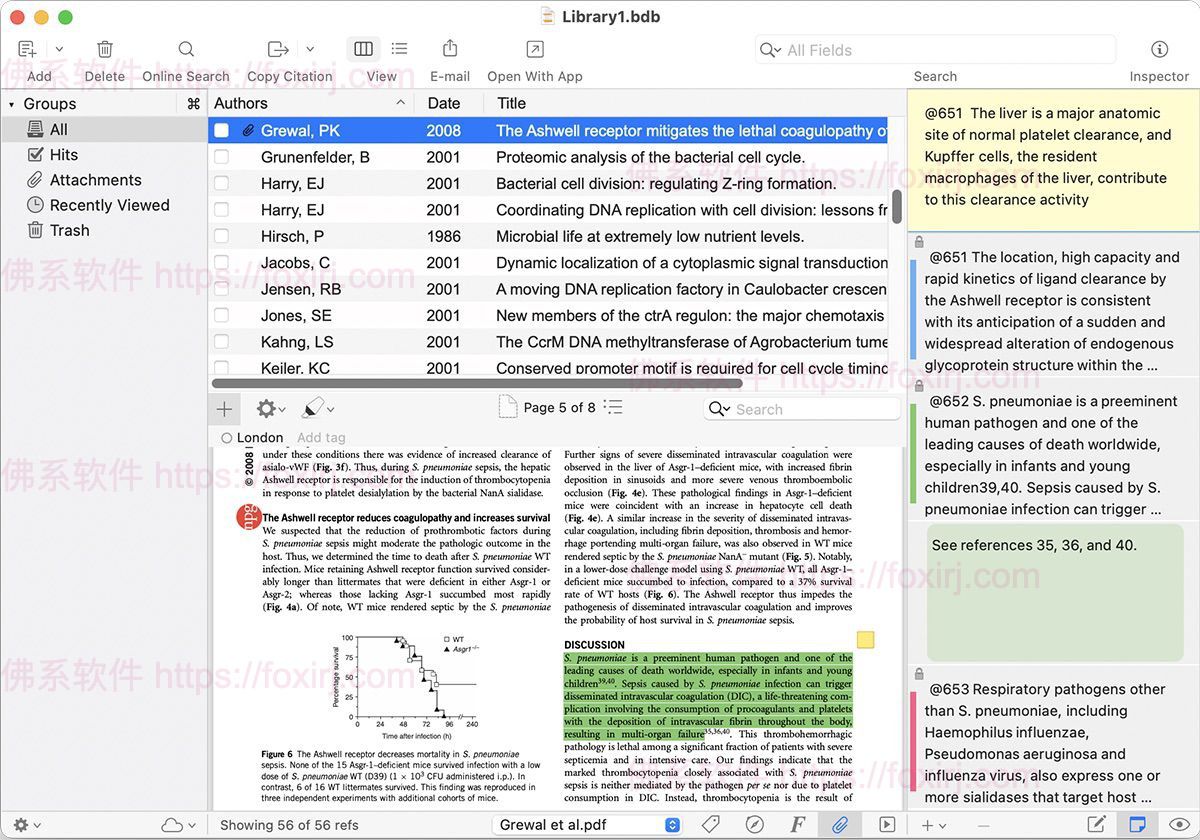Click the Online Search toolbar icon

click(x=186, y=50)
